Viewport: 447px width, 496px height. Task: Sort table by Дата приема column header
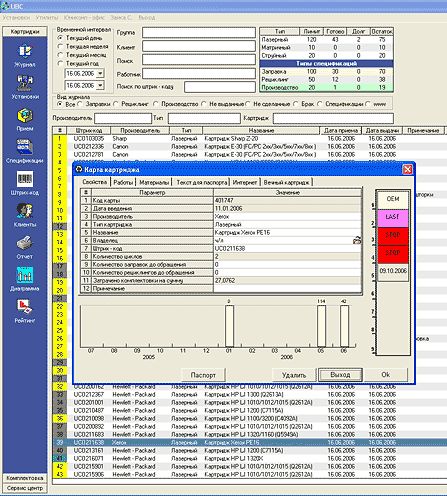(341, 130)
